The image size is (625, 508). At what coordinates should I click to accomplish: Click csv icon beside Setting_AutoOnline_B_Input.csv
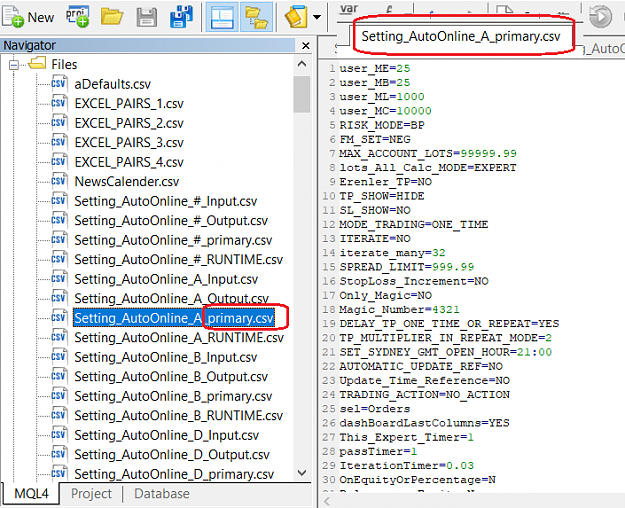(59, 357)
